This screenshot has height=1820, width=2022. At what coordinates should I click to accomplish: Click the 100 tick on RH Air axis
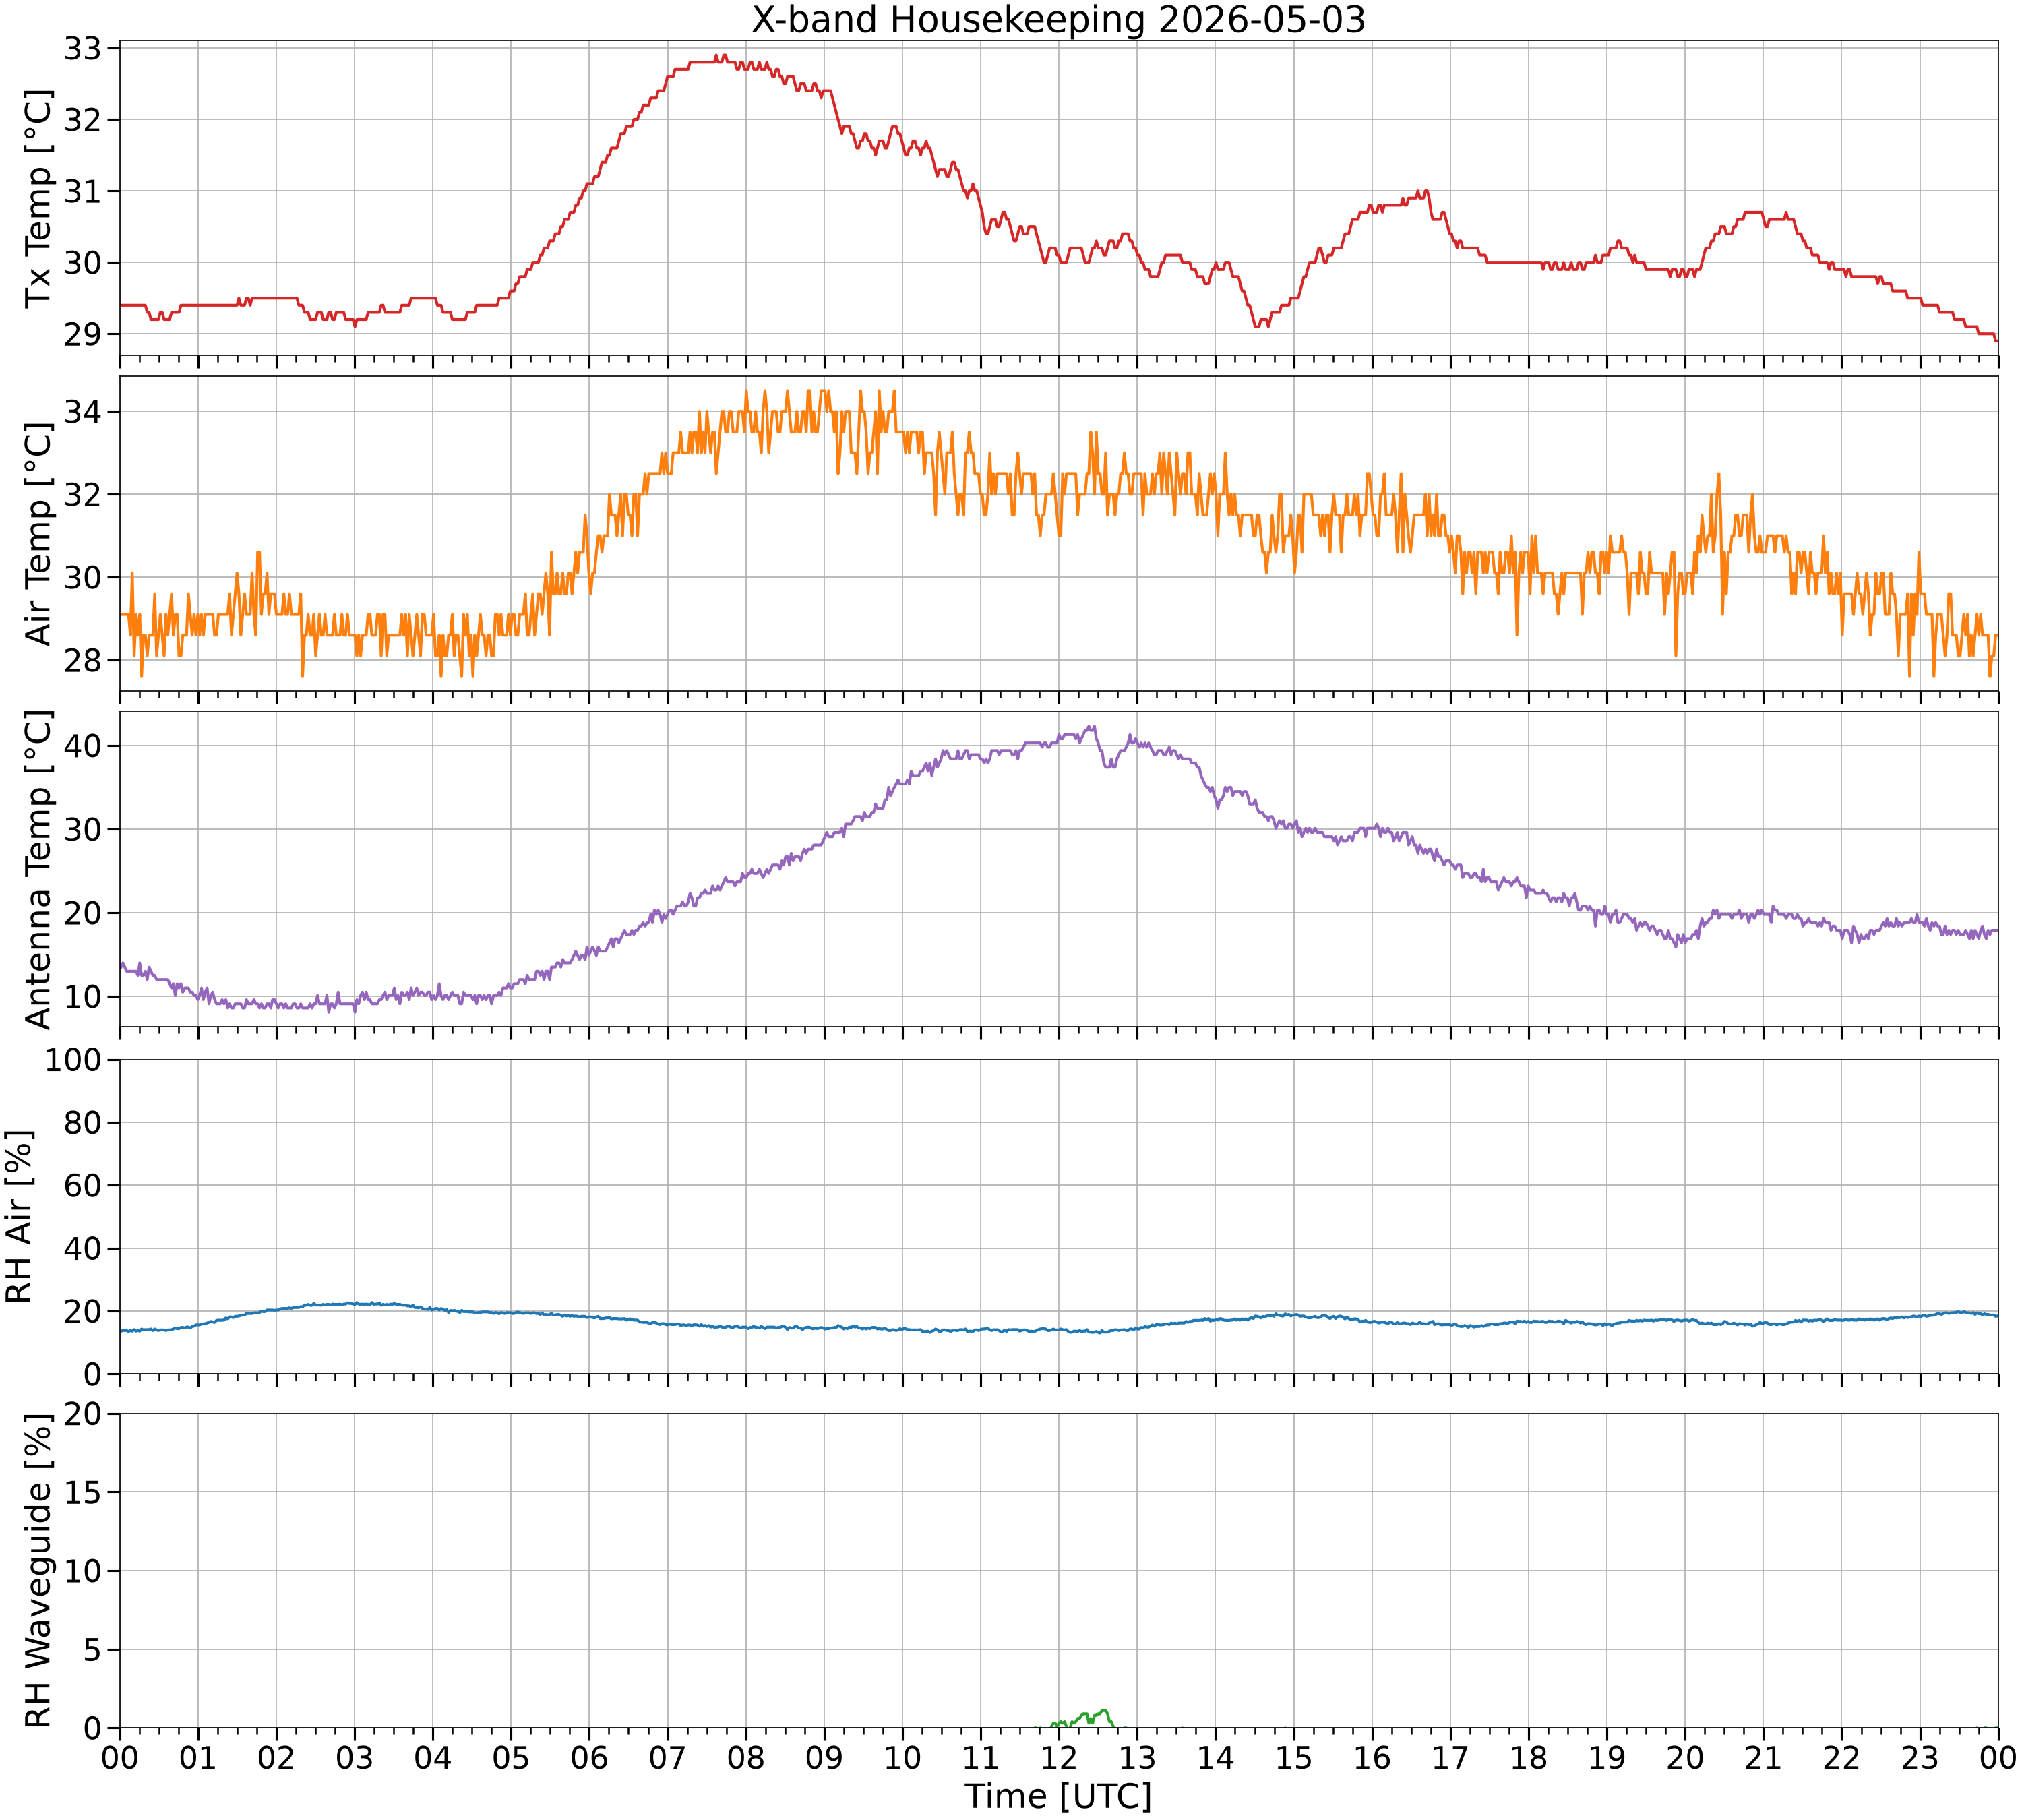(73, 1060)
